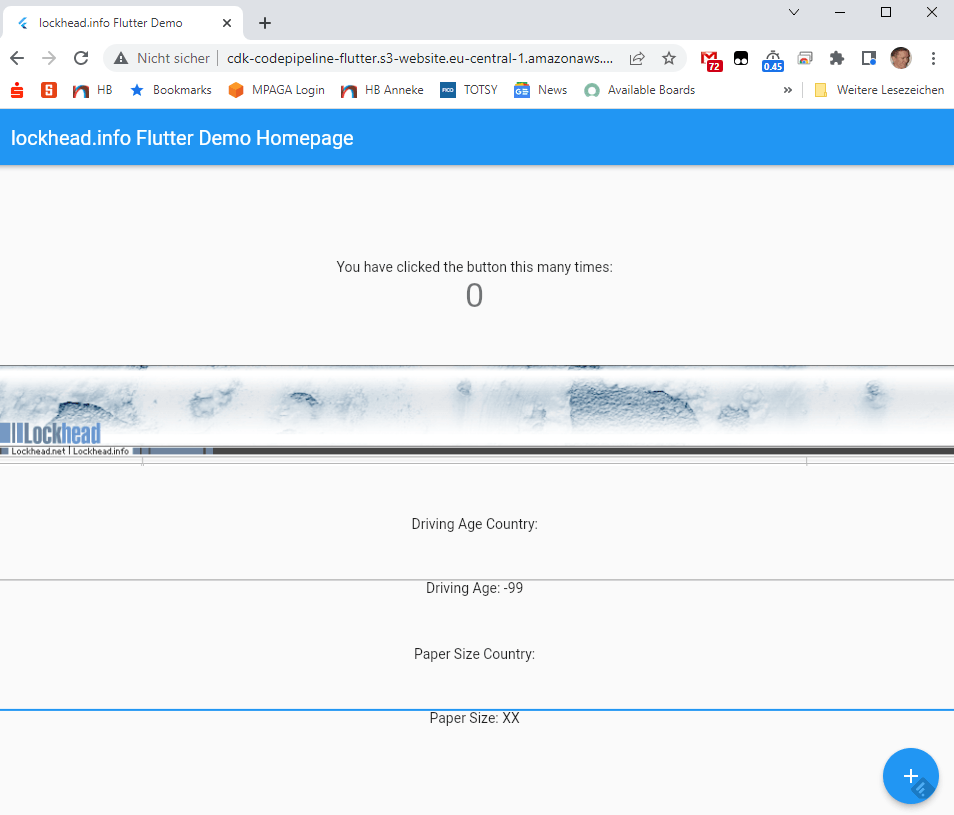
Task: Open the MPAGA Login bookmark
Action: click(x=277, y=90)
